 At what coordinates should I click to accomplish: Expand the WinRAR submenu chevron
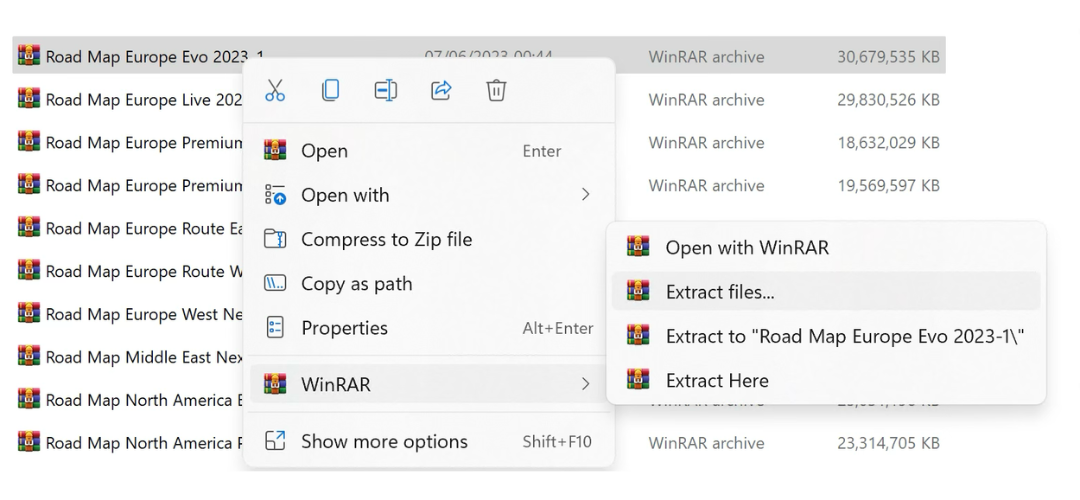[x=586, y=384]
